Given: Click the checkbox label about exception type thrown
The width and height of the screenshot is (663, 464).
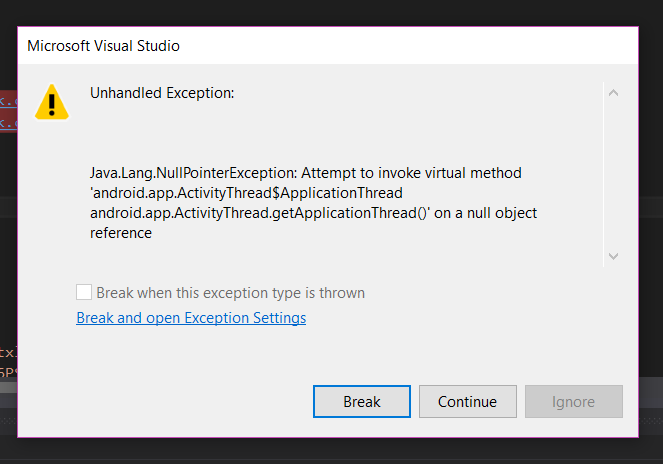Looking at the screenshot, I should (230, 293).
